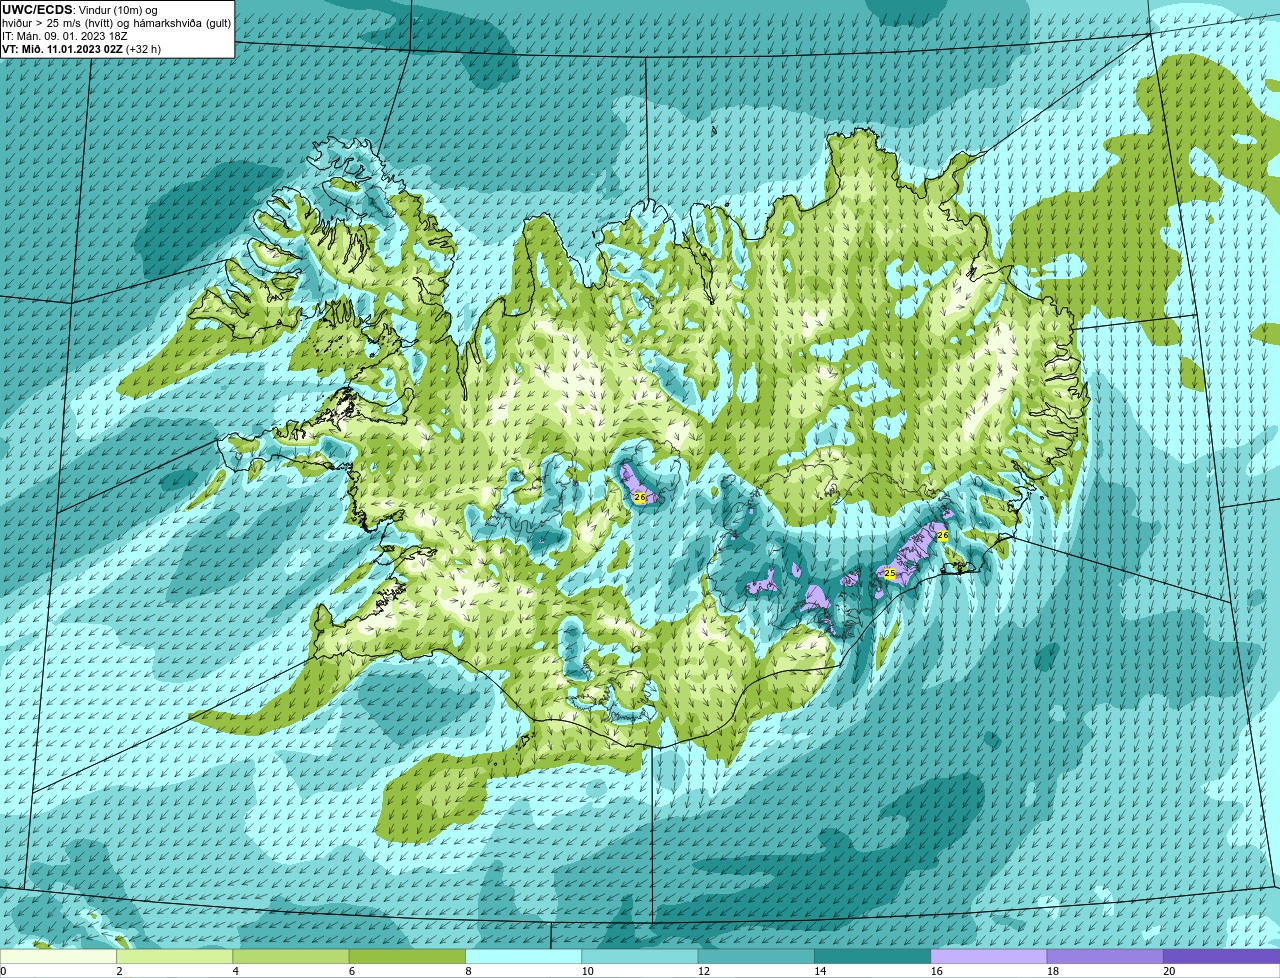Click the legend scale label "12"

pos(703,971)
